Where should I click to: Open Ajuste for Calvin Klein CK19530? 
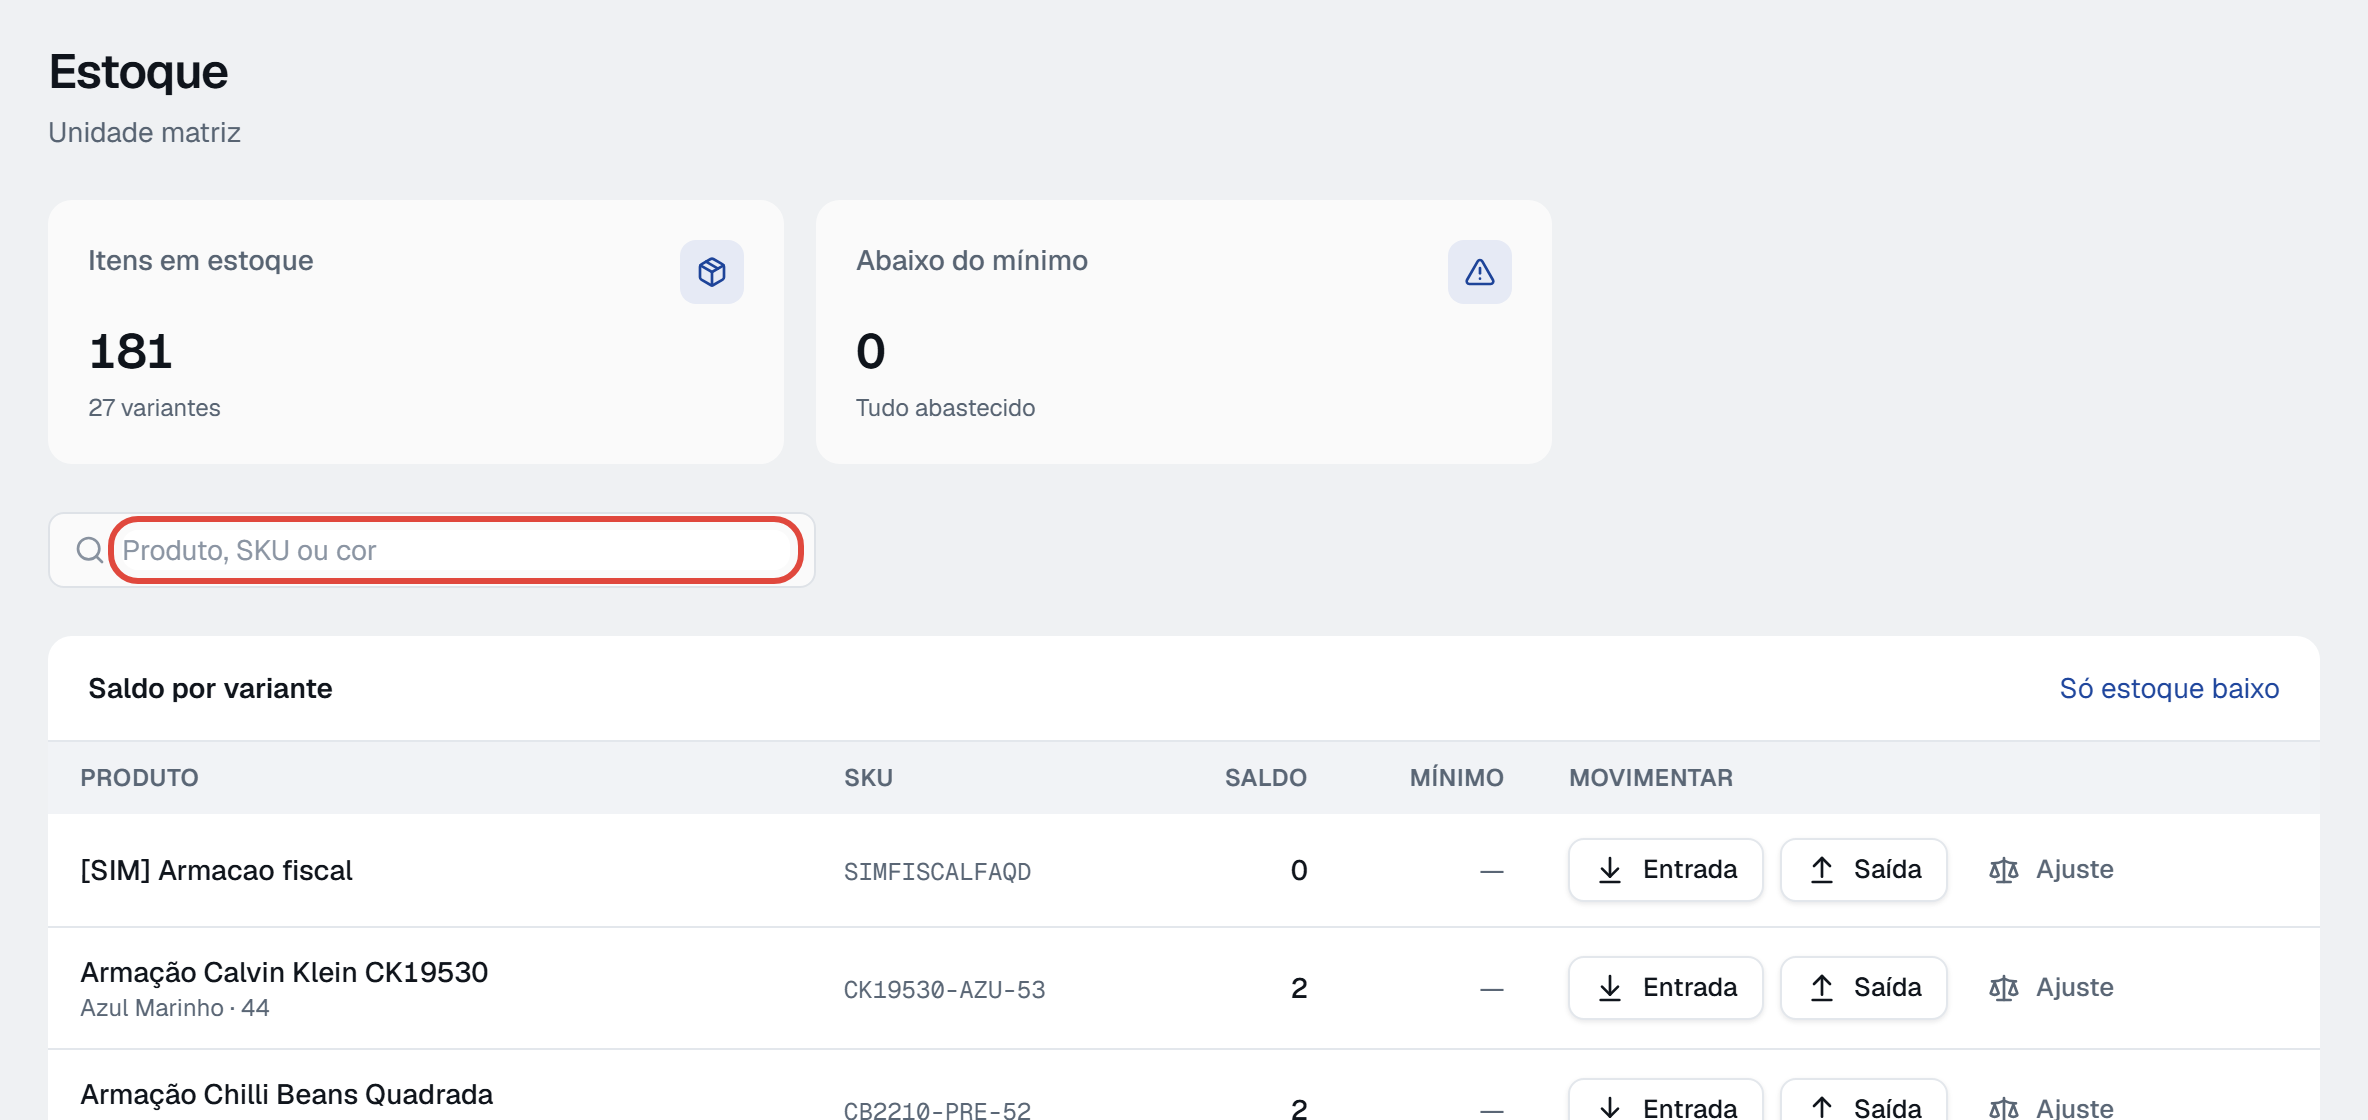click(x=2051, y=988)
